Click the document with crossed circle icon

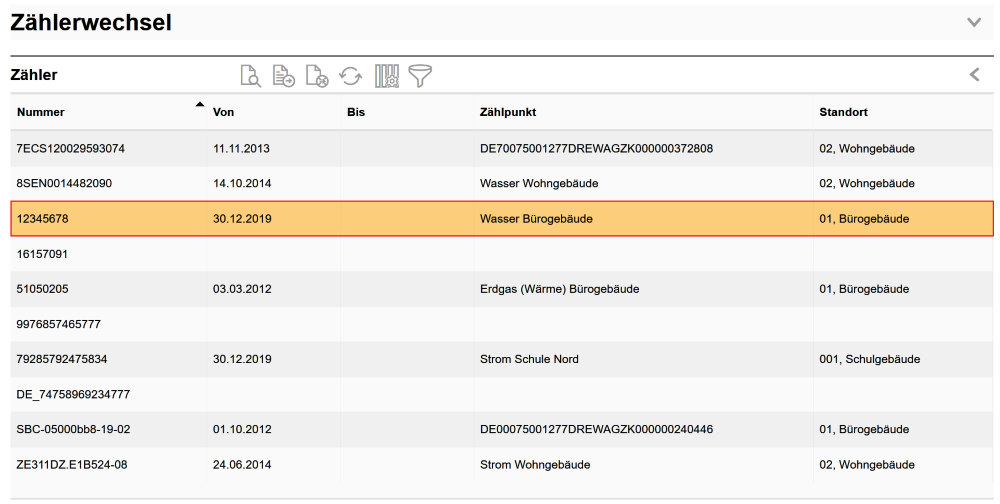point(317,75)
